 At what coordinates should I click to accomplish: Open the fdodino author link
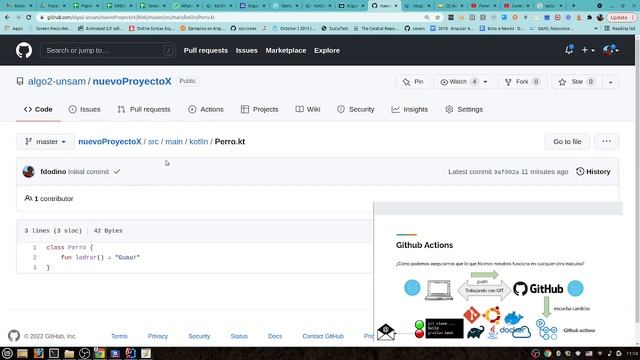click(x=53, y=172)
